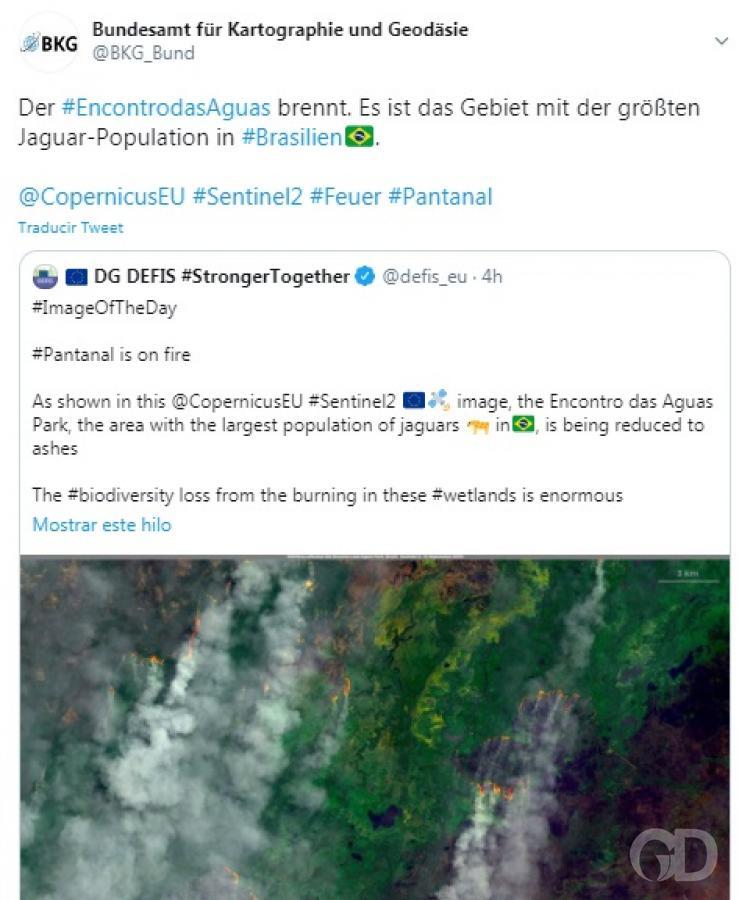Open the @defis_eu handle
The height and width of the screenshot is (900, 739).
[424, 277]
